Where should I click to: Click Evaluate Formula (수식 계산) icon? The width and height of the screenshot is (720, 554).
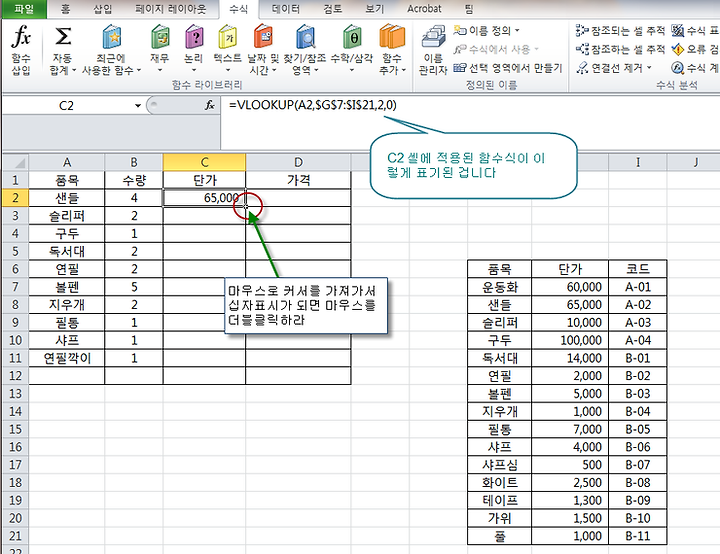pyautogui.click(x=677, y=68)
